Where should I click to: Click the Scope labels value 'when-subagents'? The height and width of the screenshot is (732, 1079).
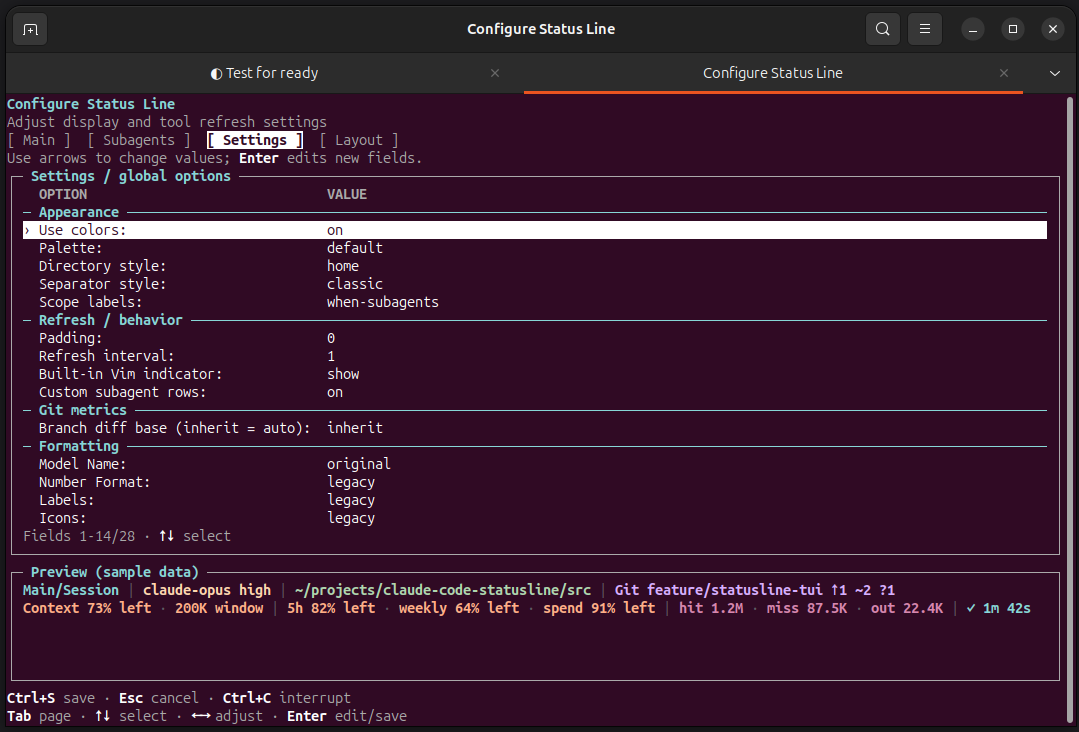coord(383,302)
